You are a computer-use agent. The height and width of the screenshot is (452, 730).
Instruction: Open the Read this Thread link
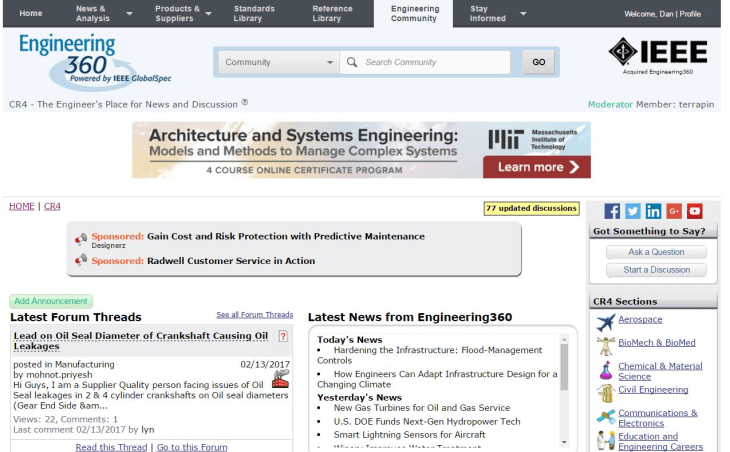tap(111, 447)
